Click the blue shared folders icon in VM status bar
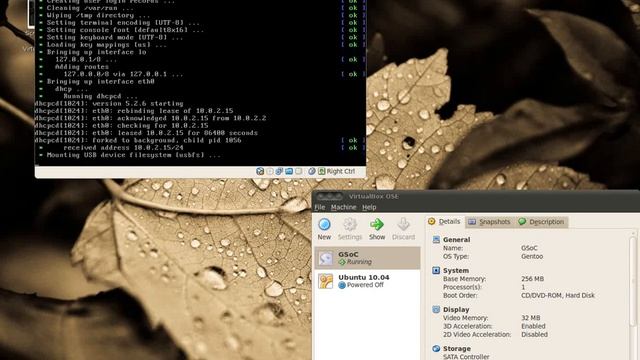 point(289,171)
